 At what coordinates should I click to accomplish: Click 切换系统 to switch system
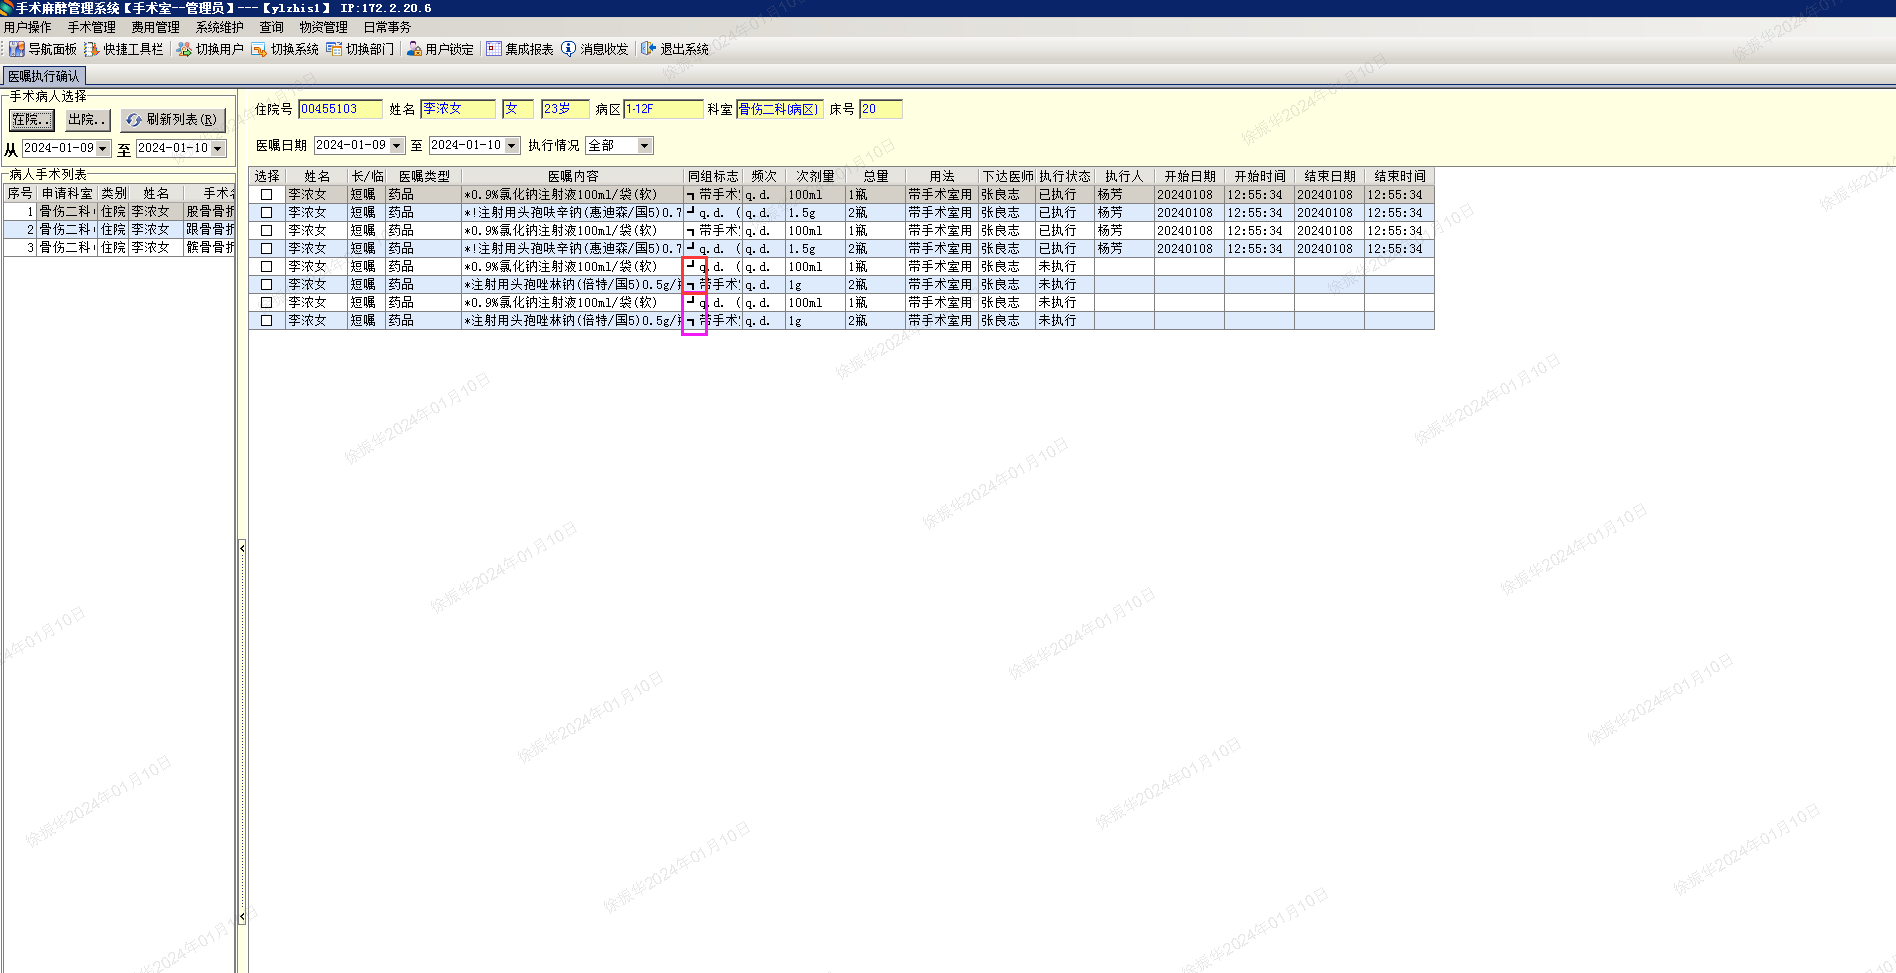(x=285, y=49)
